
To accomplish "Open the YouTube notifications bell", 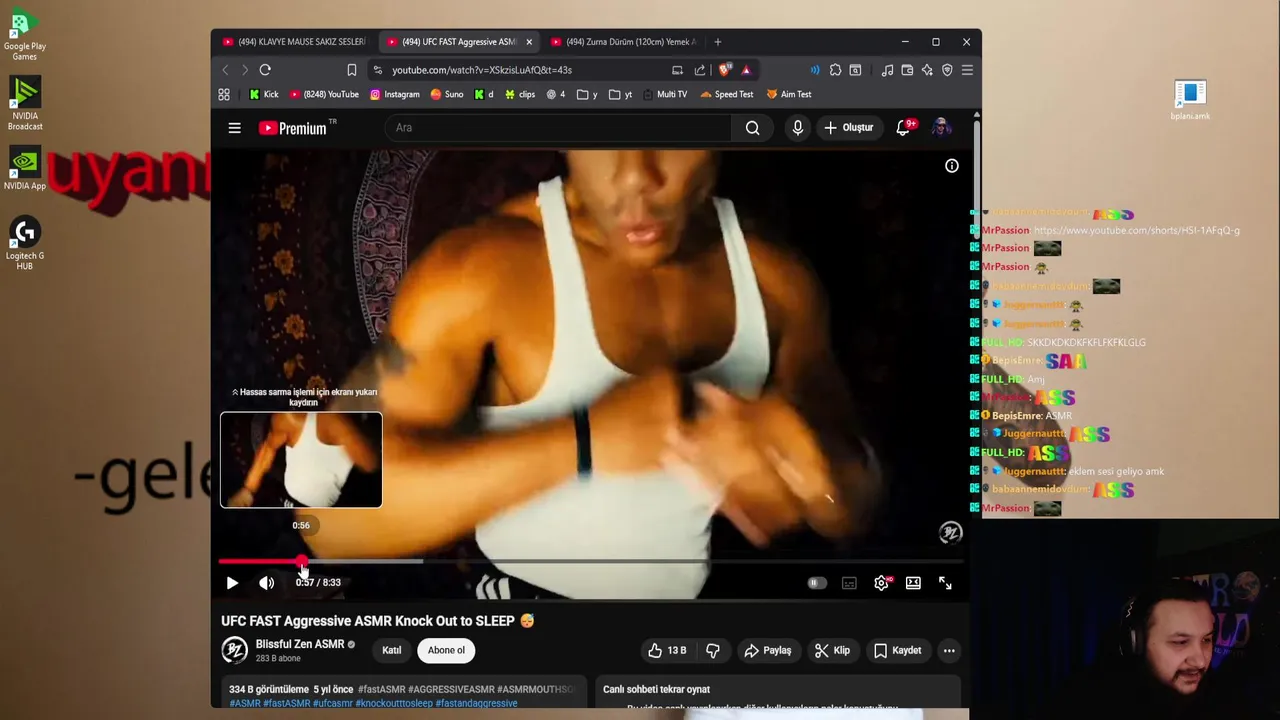I will click(x=903, y=128).
